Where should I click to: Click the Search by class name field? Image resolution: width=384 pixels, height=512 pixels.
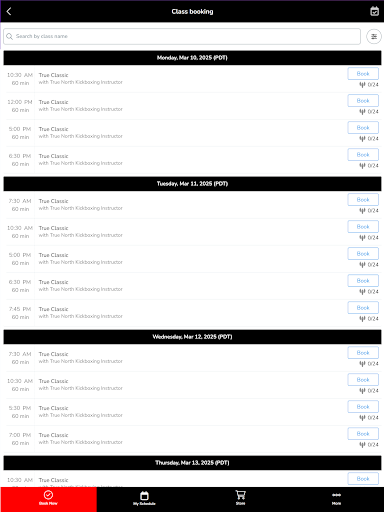pos(182,36)
